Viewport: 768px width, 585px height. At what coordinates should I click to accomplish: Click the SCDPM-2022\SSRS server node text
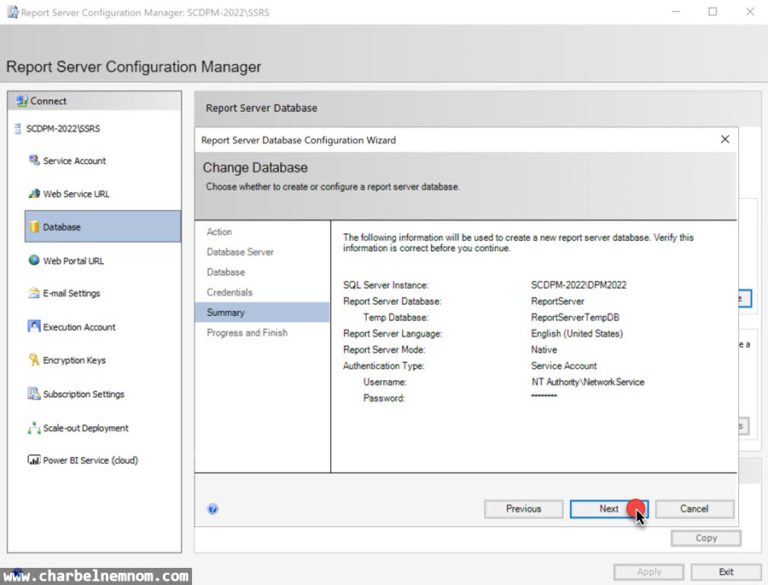[63, 129]
